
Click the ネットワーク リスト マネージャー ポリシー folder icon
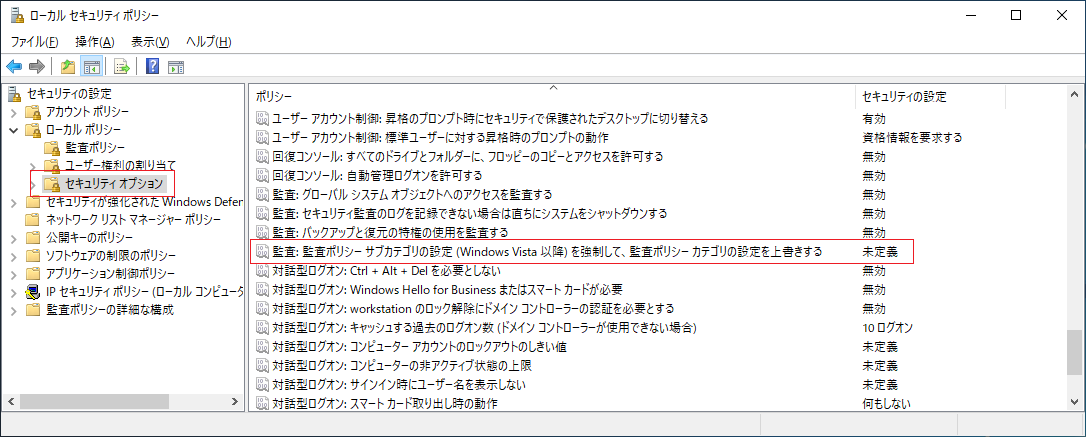coord(33,220)
